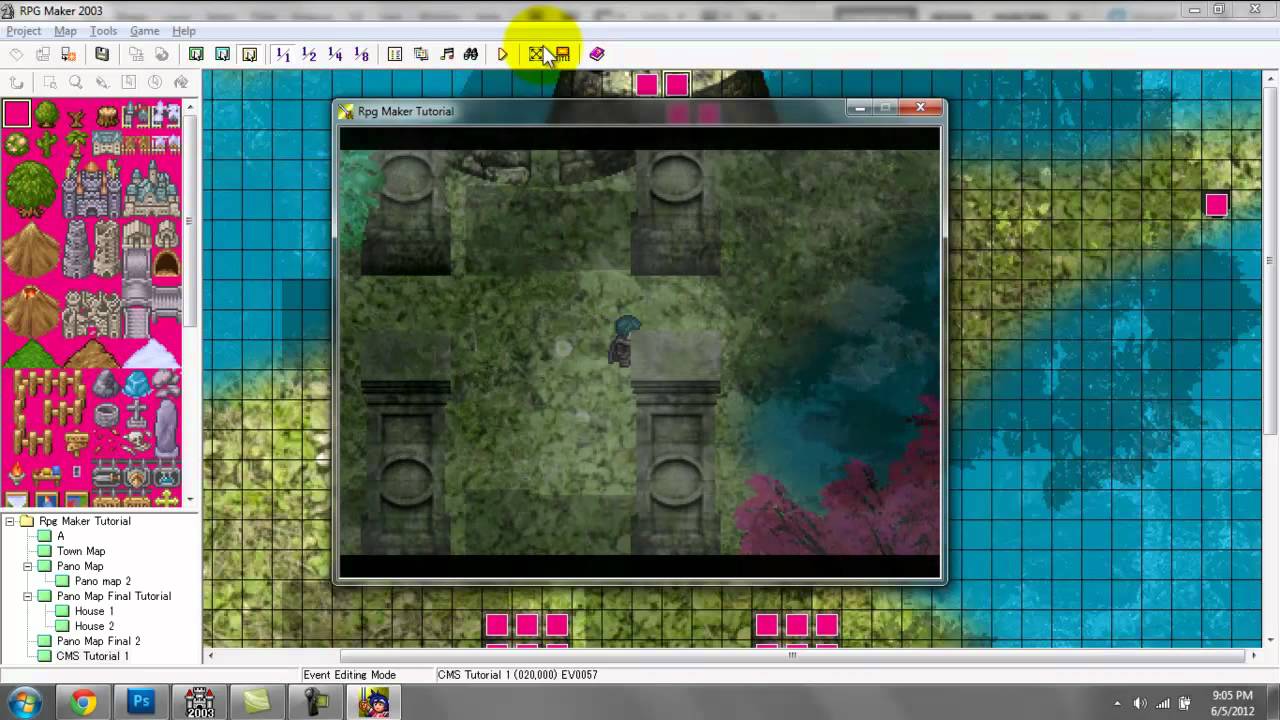1280x720 pixels.
Task: Open the Windows Start button
Action: 23,702
